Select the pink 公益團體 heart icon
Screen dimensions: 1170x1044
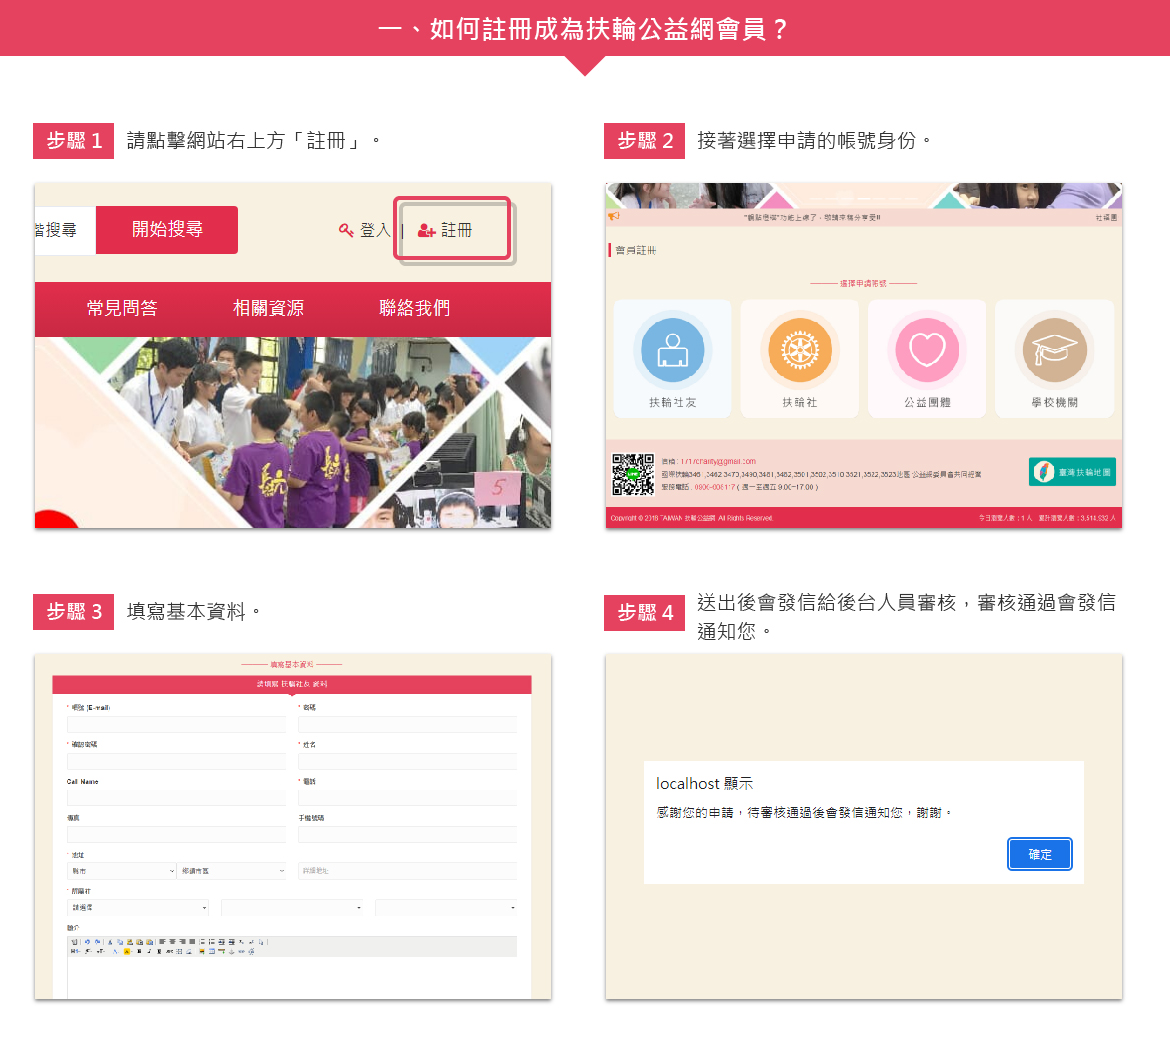click(927, 350)
